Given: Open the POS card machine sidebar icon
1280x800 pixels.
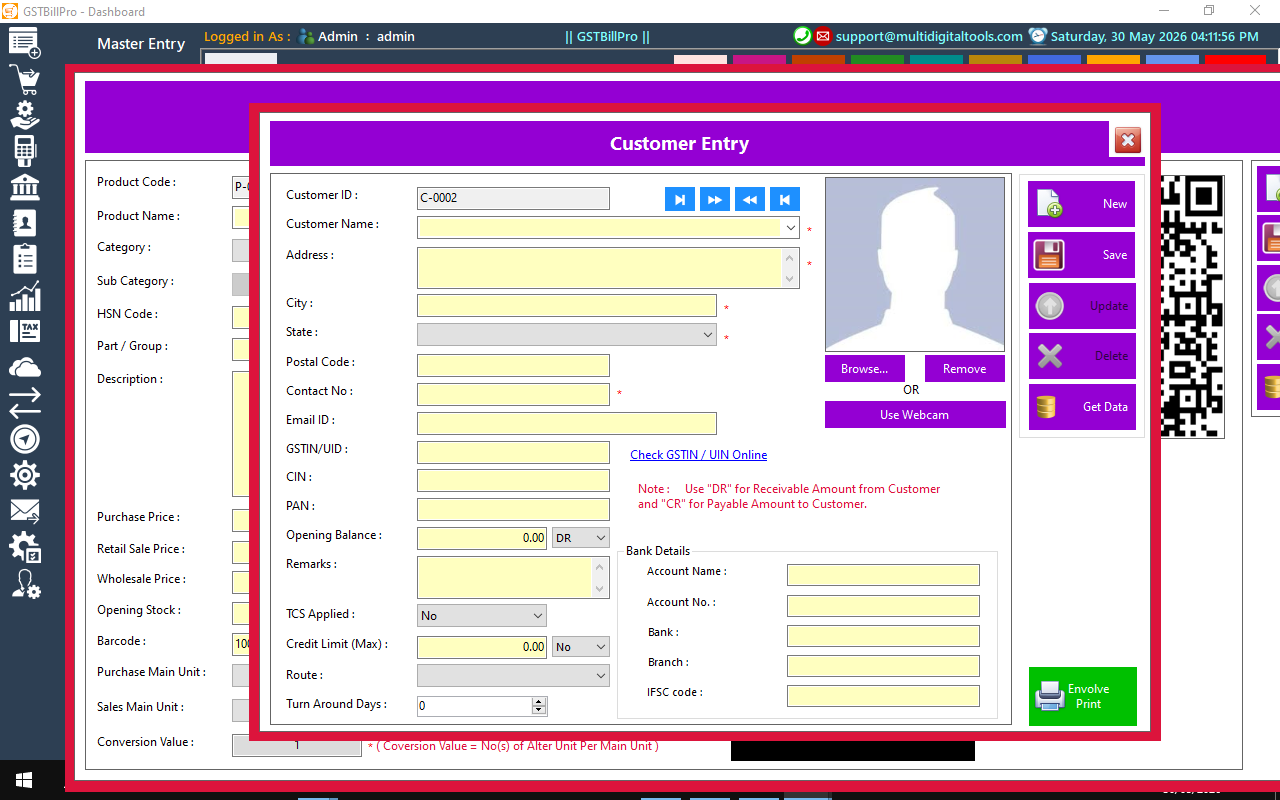Looking at the screenshot, I should (25, 151).
